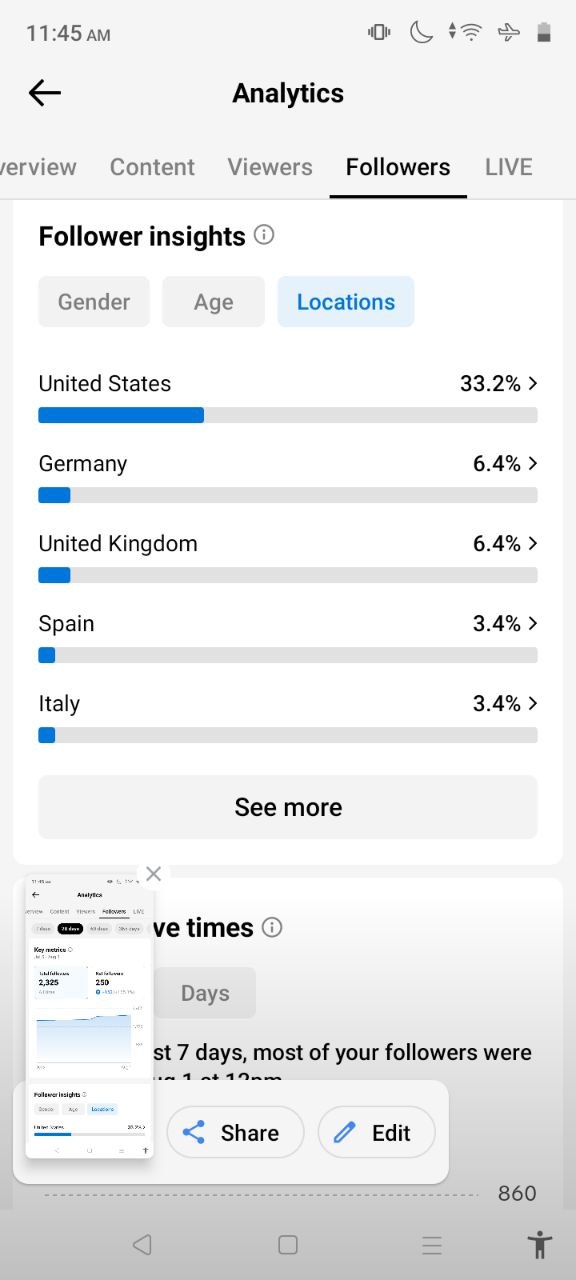This screenshot has height=1280, width=576.
Task: Share the captured screenshot
Action: point(235,1132)
